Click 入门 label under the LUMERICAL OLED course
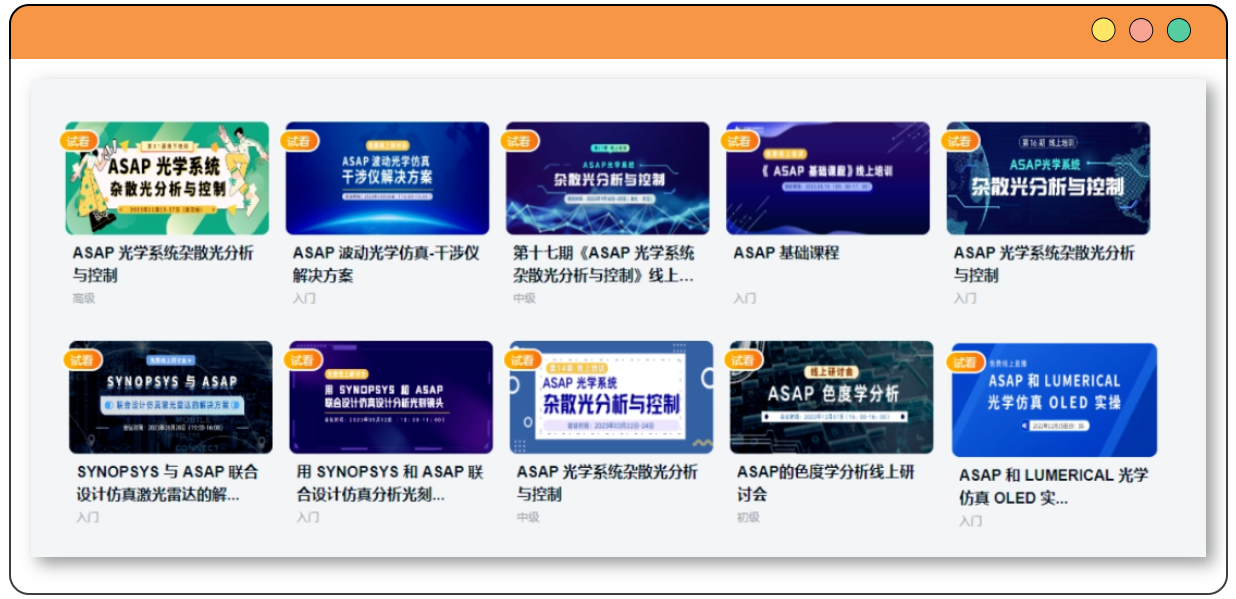This screenshot has width=1236, height=599. (971, 521)
